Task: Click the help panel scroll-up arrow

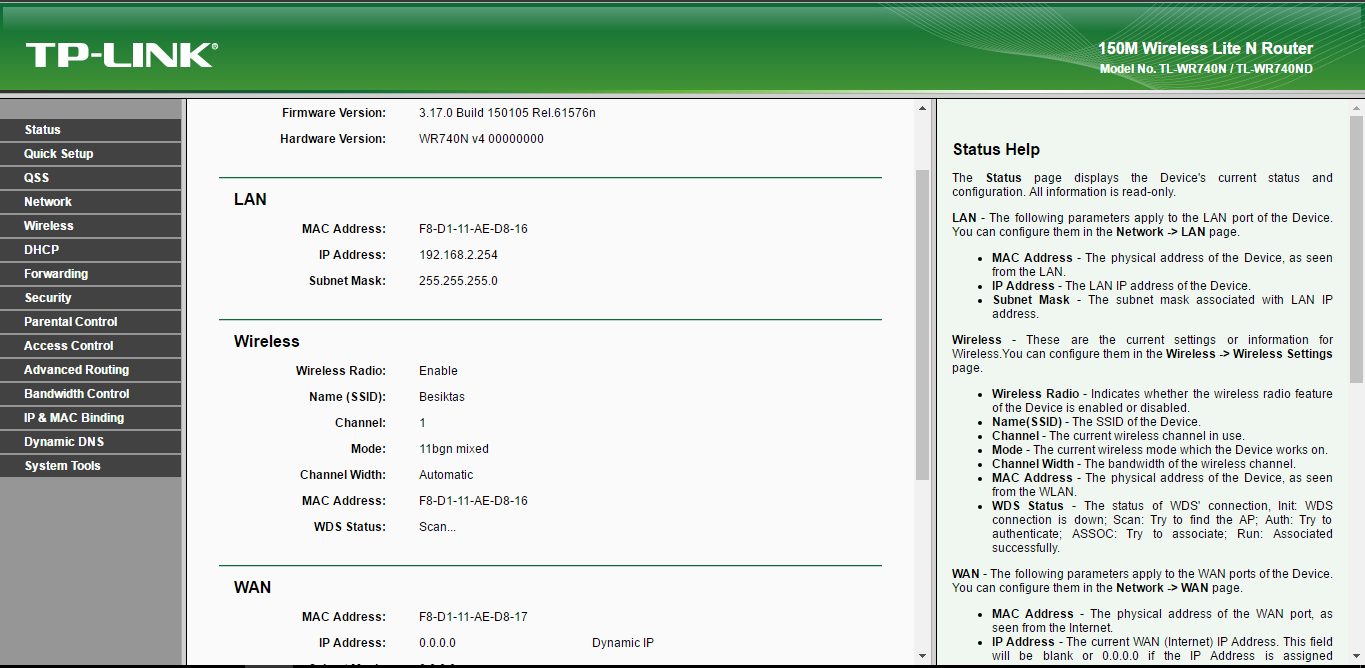Action: [1356, 108]
